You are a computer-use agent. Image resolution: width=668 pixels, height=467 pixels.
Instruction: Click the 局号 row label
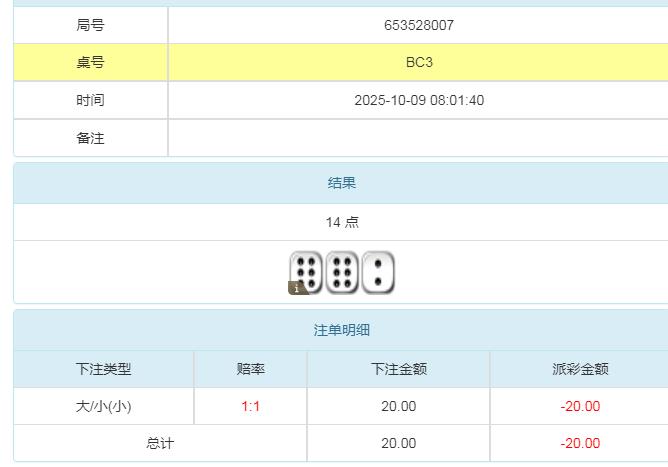tap(90, 25)
